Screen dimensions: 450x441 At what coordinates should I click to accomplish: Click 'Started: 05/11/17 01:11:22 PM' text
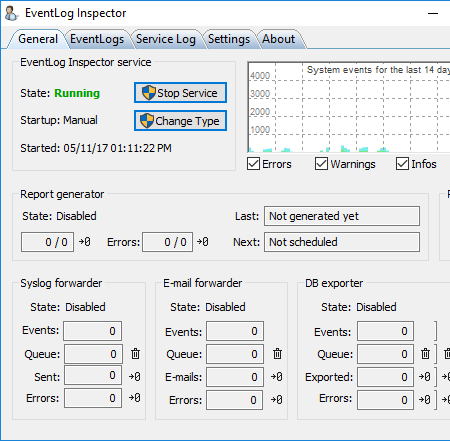pyautogui.click(x=96, y=148)
